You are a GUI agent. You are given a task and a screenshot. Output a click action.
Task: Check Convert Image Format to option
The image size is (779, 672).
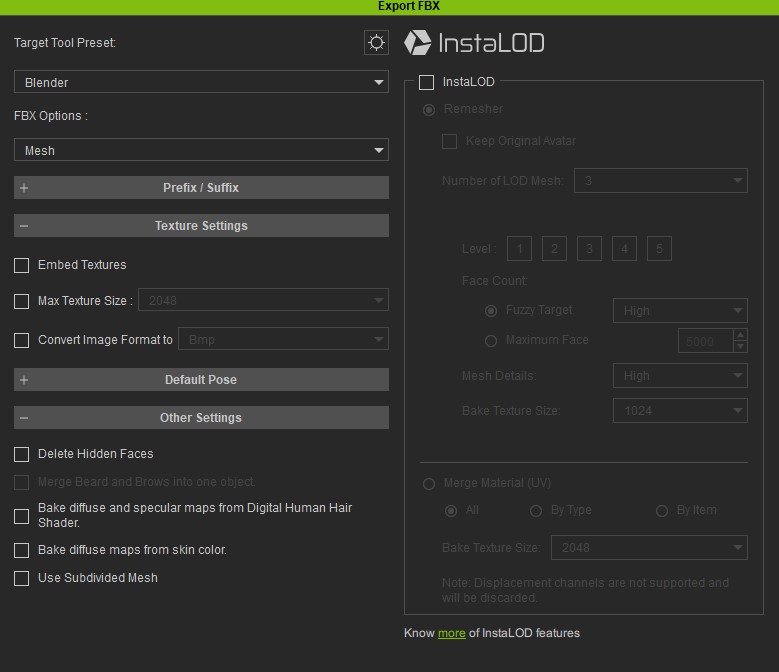coord(22,340)
